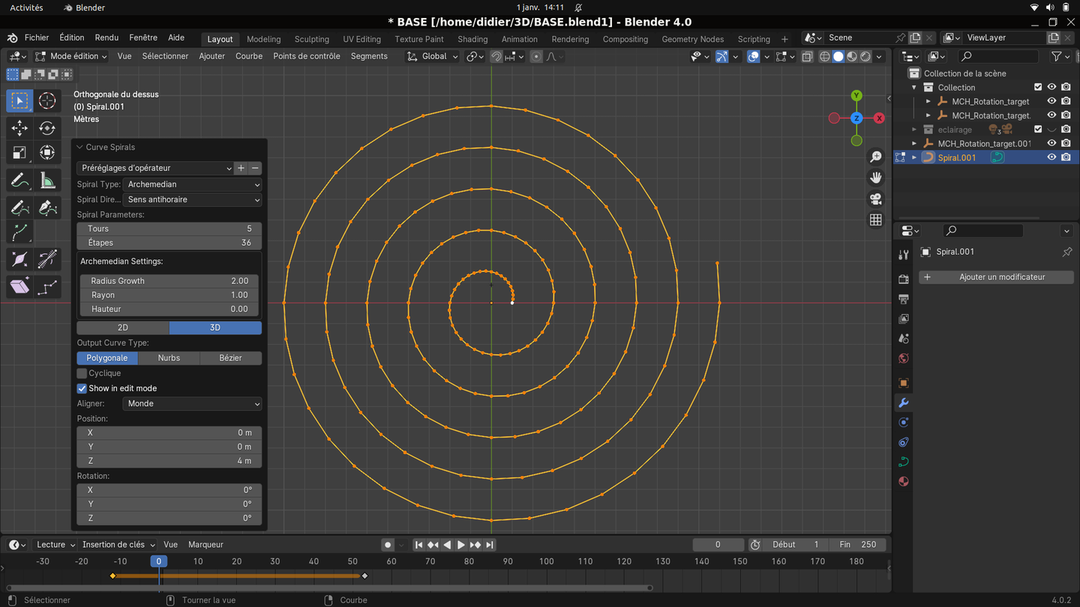Uncheck Show in edit mode
The image size is (1080, 607).
coord(82,388)
